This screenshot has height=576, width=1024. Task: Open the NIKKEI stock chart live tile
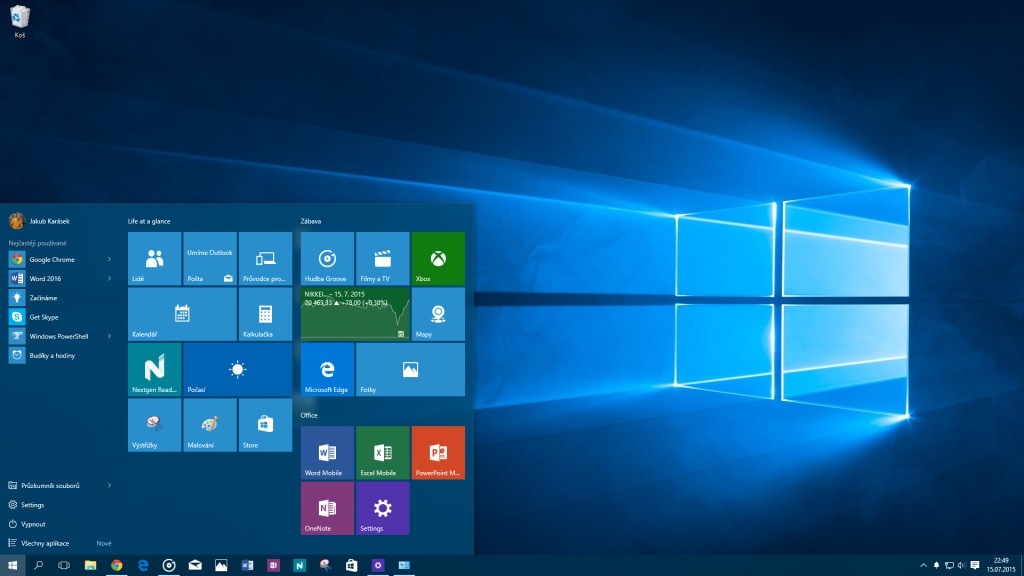355,314
